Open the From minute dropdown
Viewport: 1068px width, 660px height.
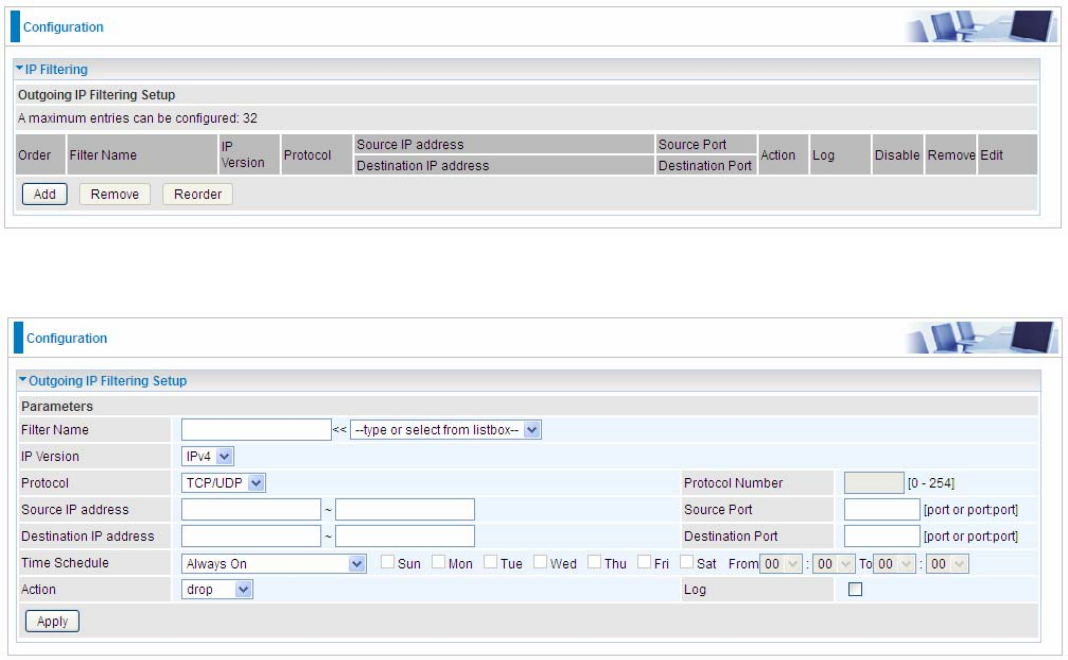click(834, 563)
